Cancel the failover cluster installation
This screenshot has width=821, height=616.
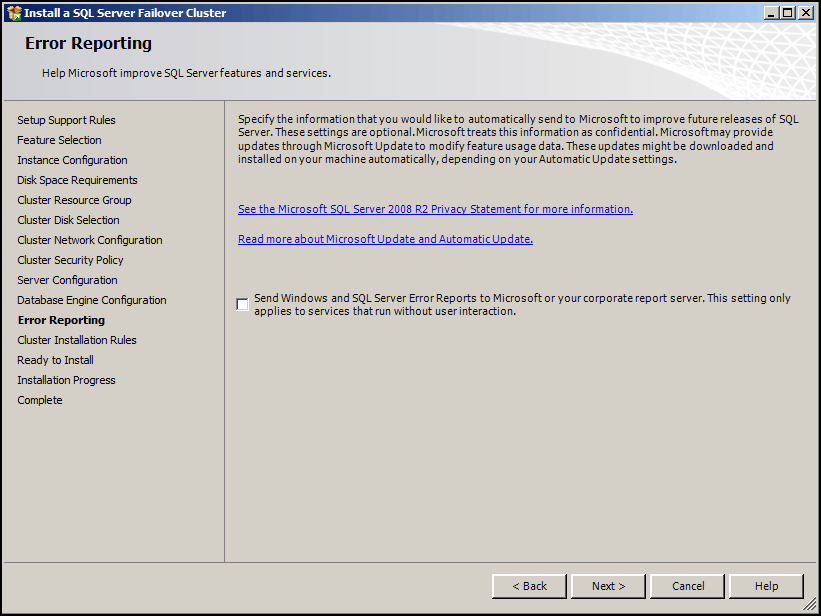tap(687, 586)
